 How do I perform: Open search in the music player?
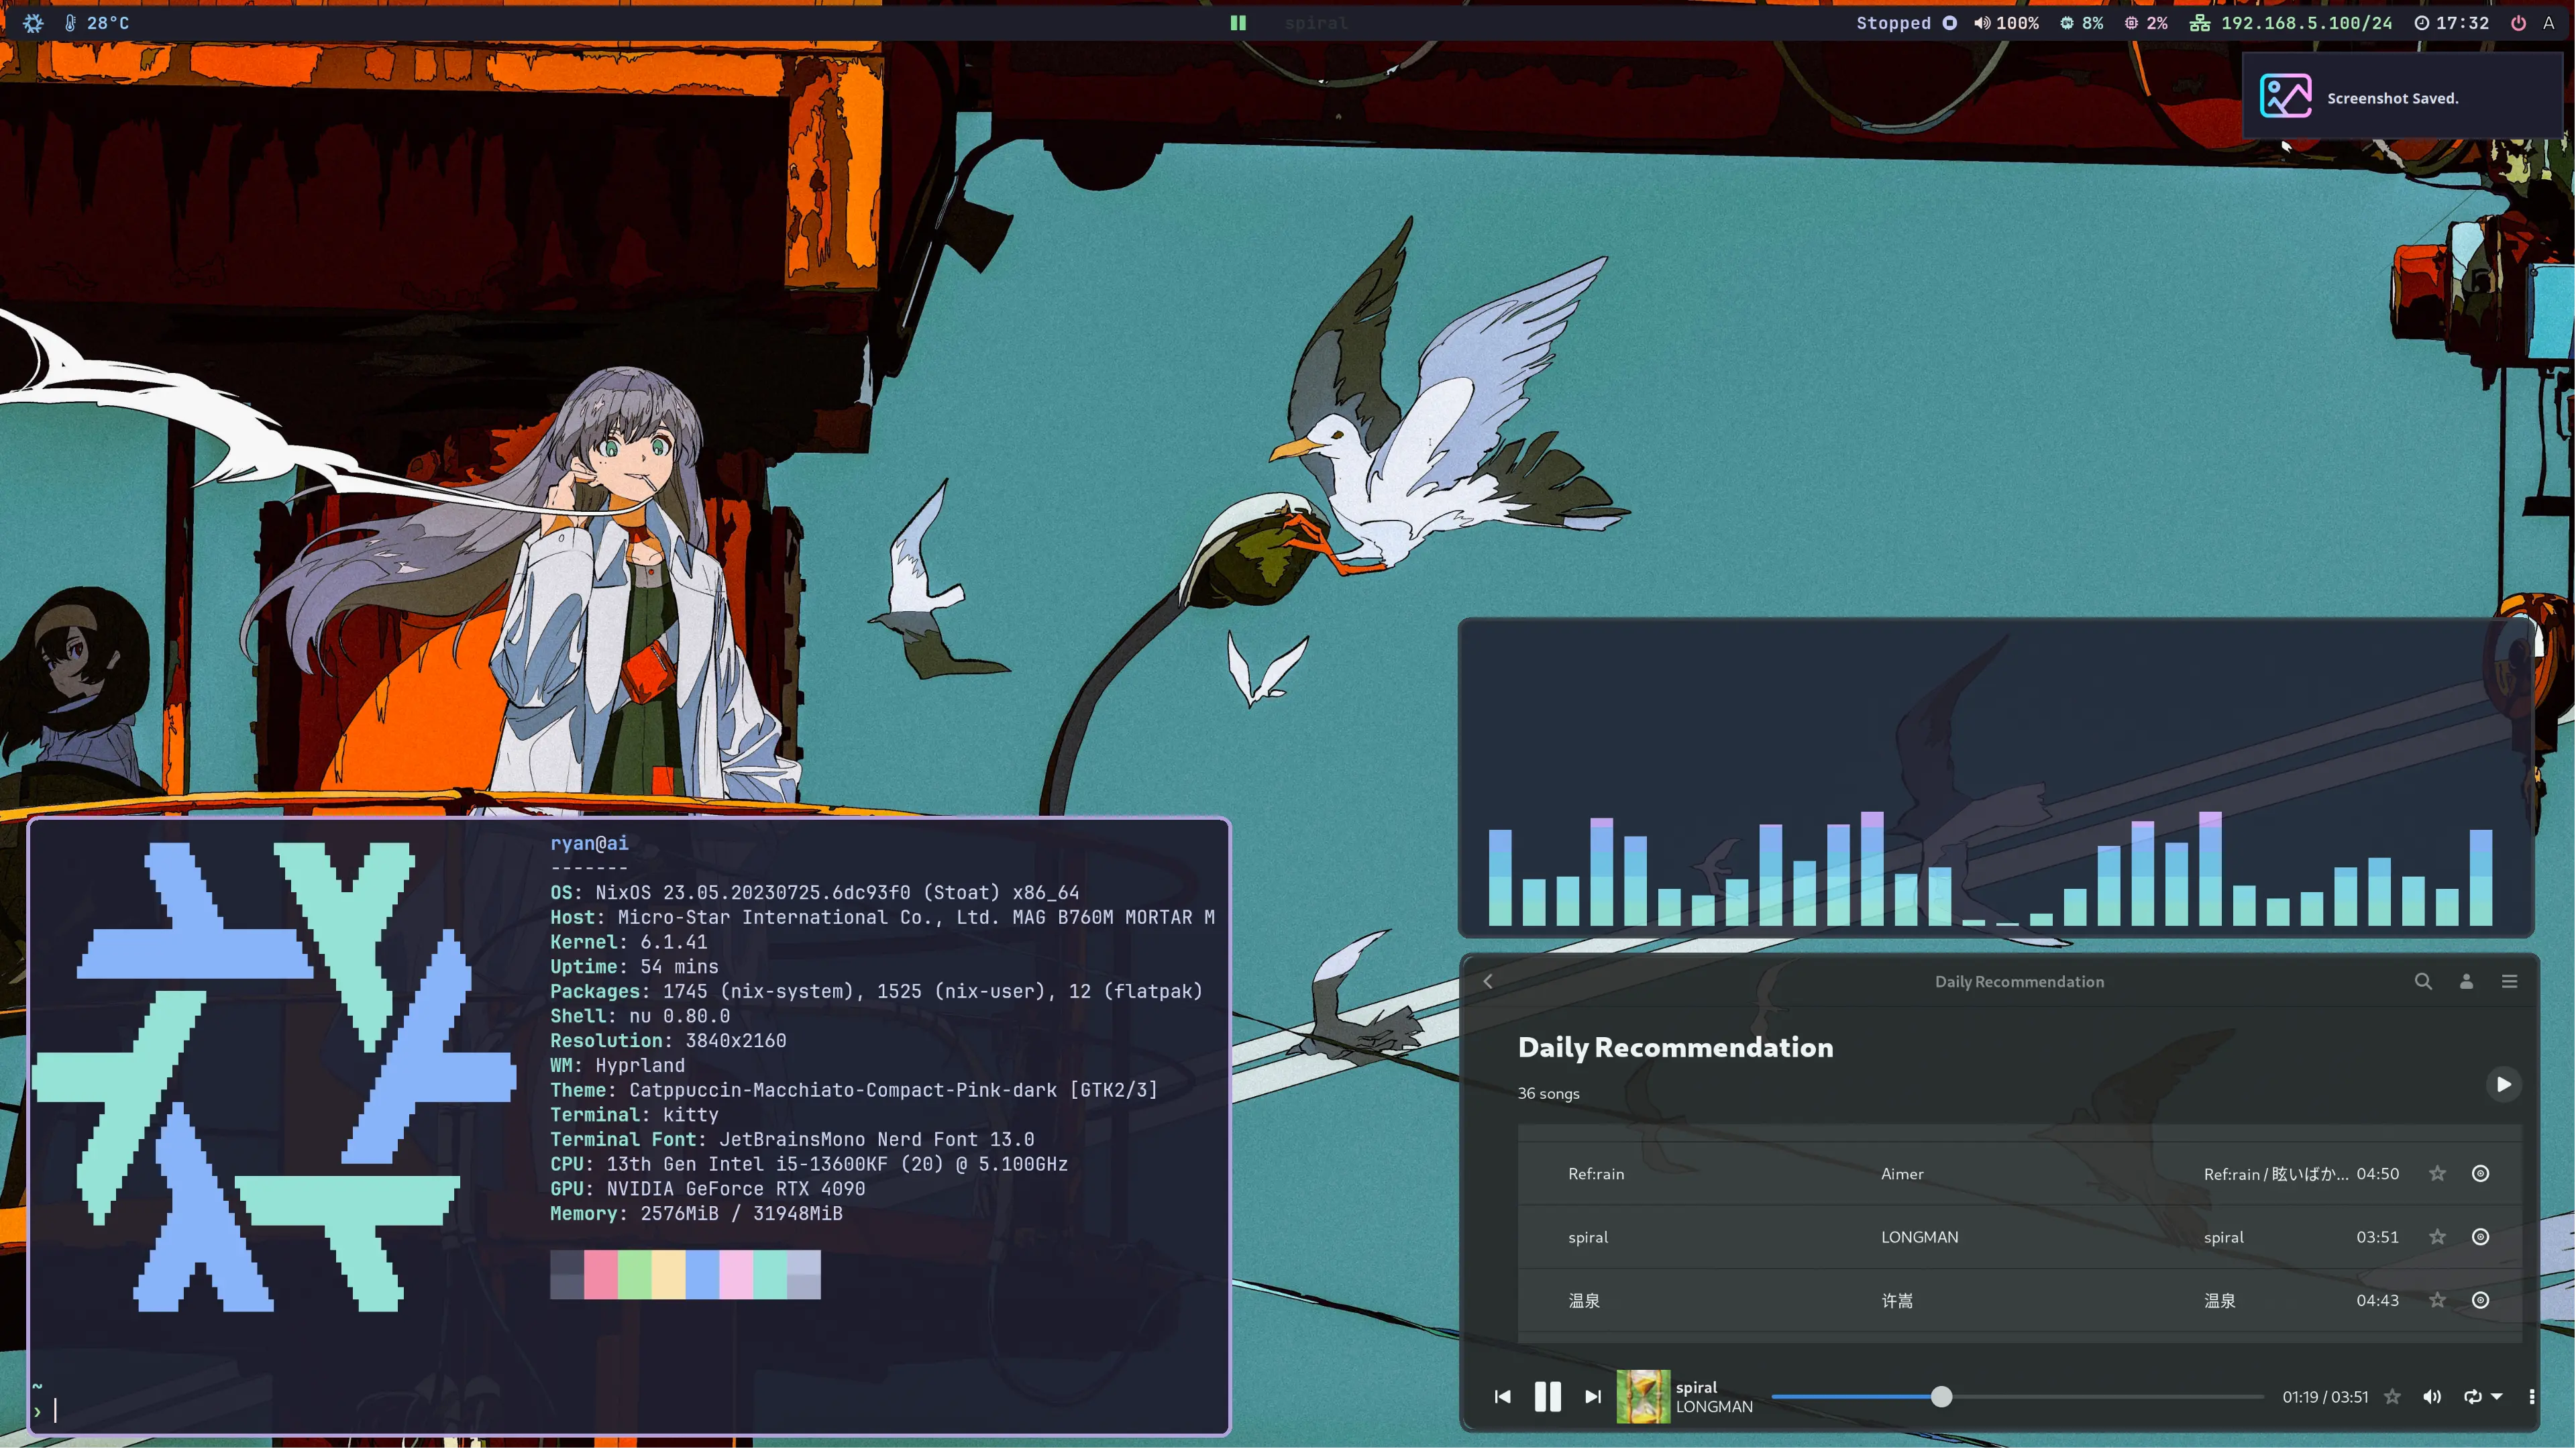point(2423,981)
